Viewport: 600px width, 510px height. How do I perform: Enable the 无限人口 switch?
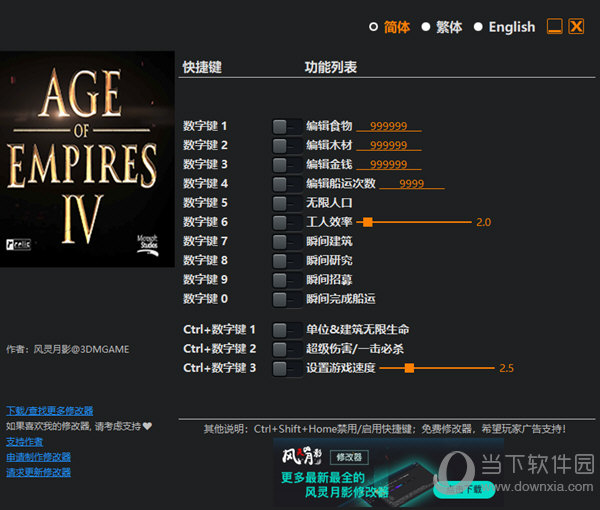click(x=287, y=203)
